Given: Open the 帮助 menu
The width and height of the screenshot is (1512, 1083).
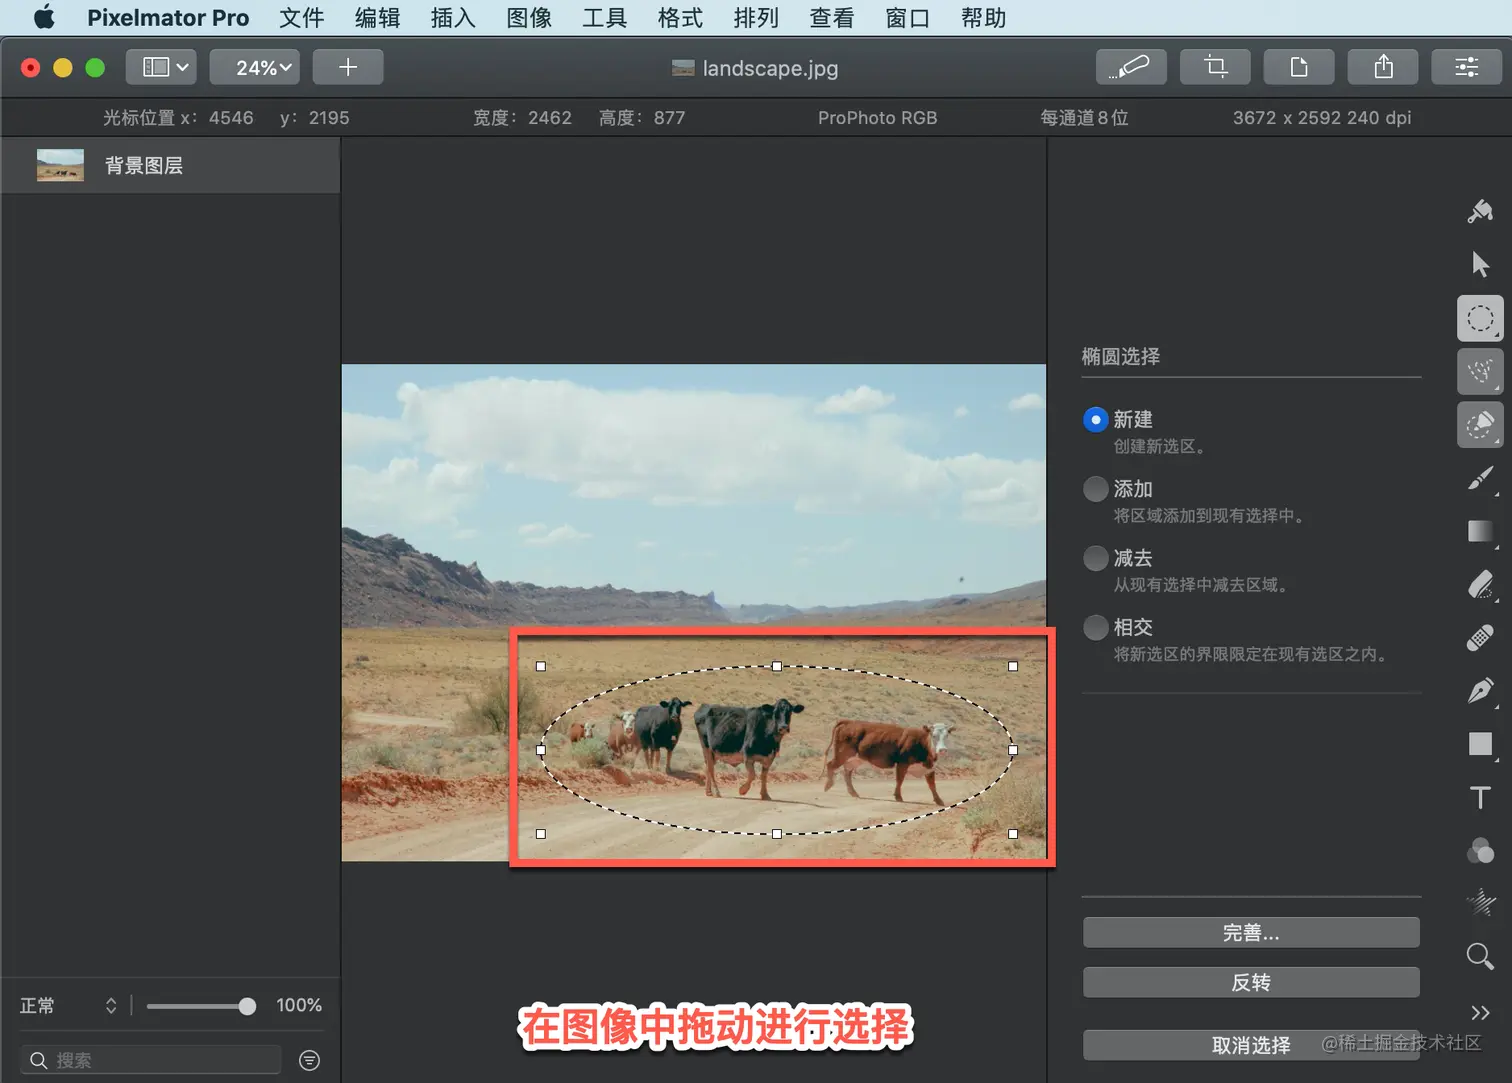Looking at the screenshot, I should (984, 17).
